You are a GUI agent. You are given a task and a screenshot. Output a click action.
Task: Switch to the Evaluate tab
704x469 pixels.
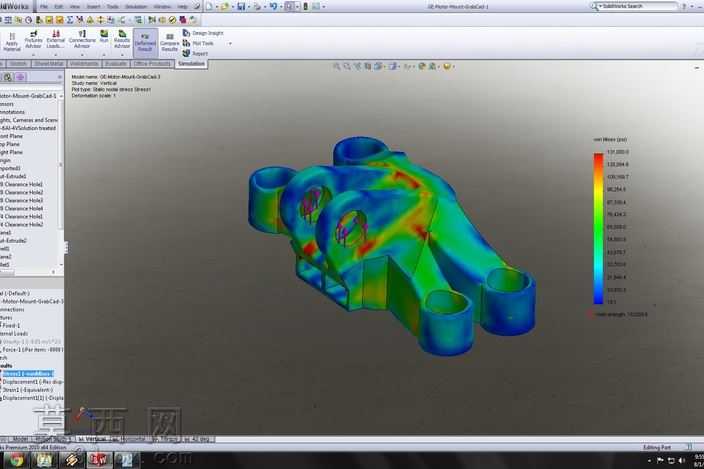point(115,64)
